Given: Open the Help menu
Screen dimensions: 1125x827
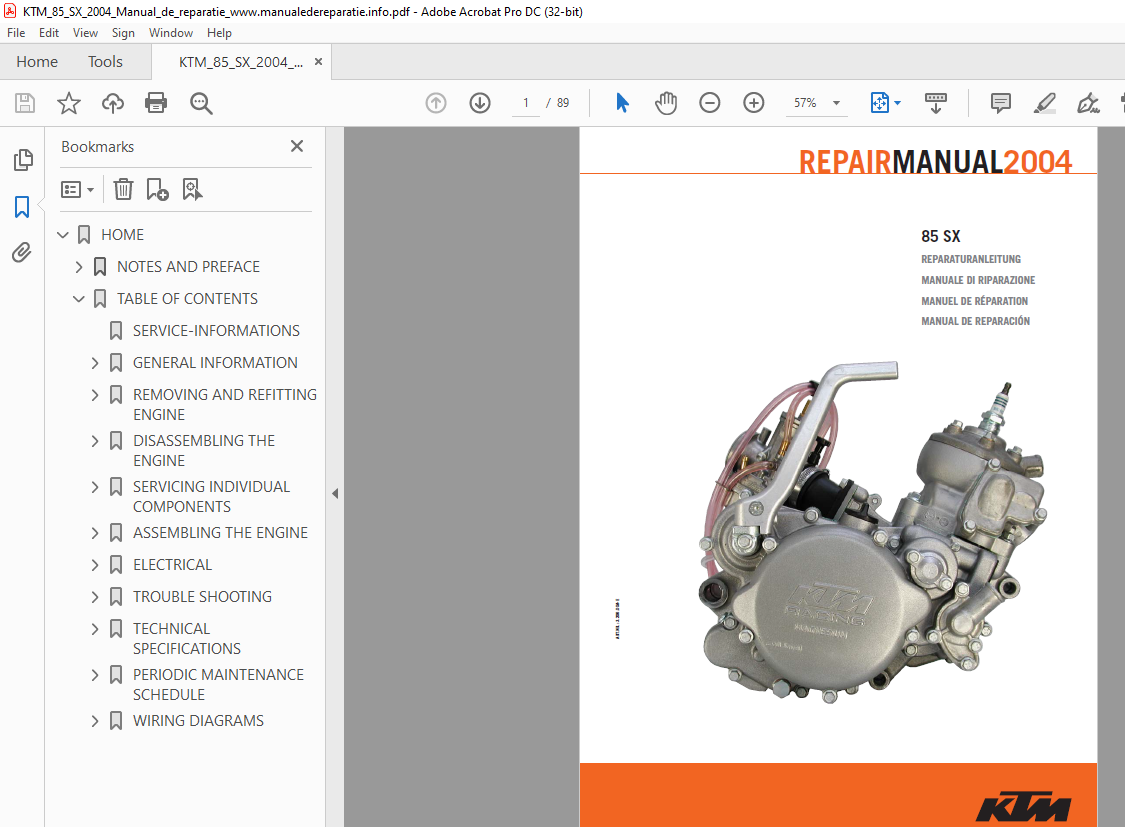Looking at the screenshot, I should tap(220, 33).
